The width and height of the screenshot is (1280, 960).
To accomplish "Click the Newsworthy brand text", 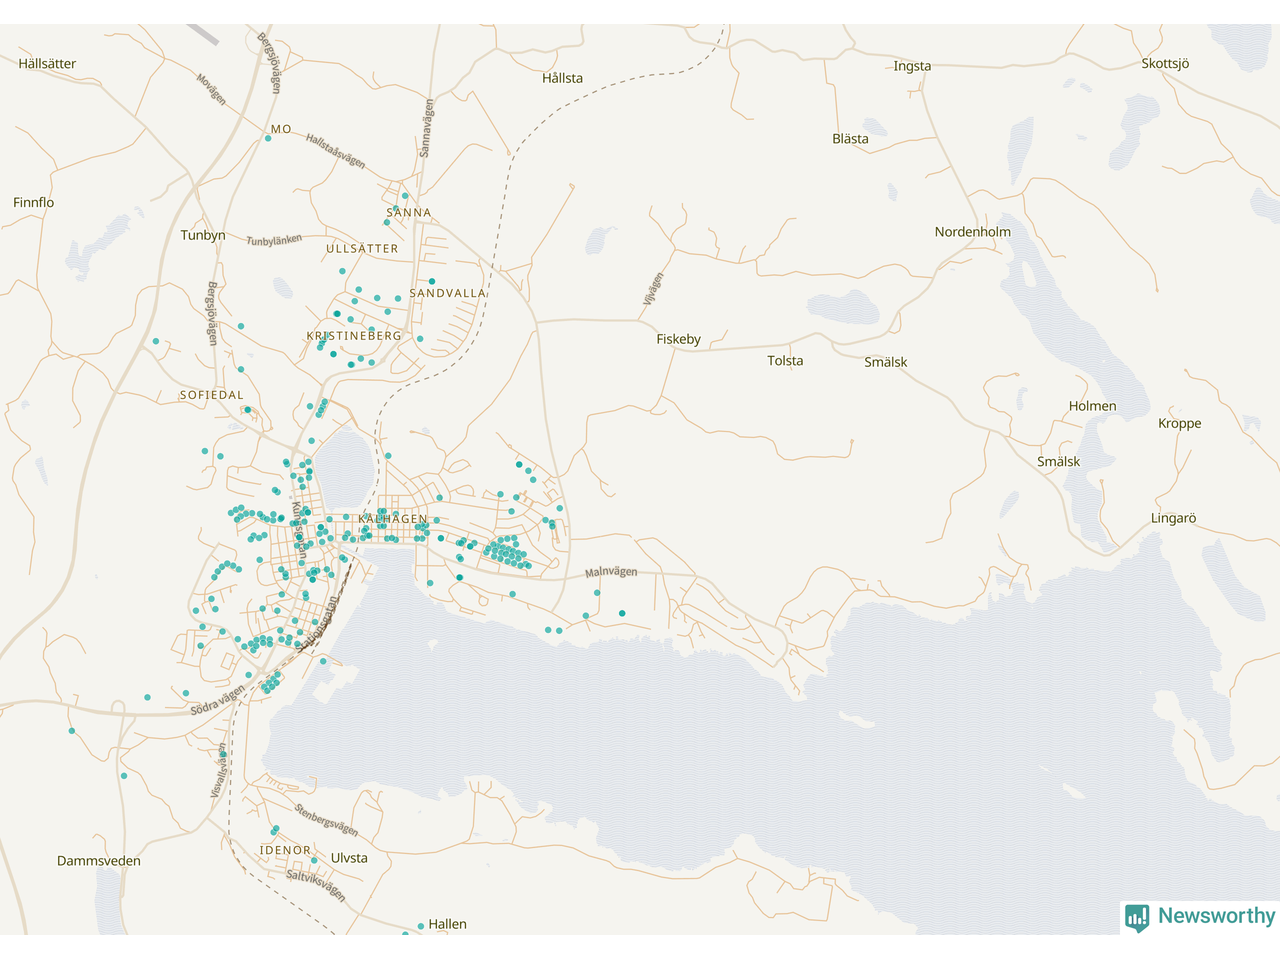I will tap(1216, 916).
